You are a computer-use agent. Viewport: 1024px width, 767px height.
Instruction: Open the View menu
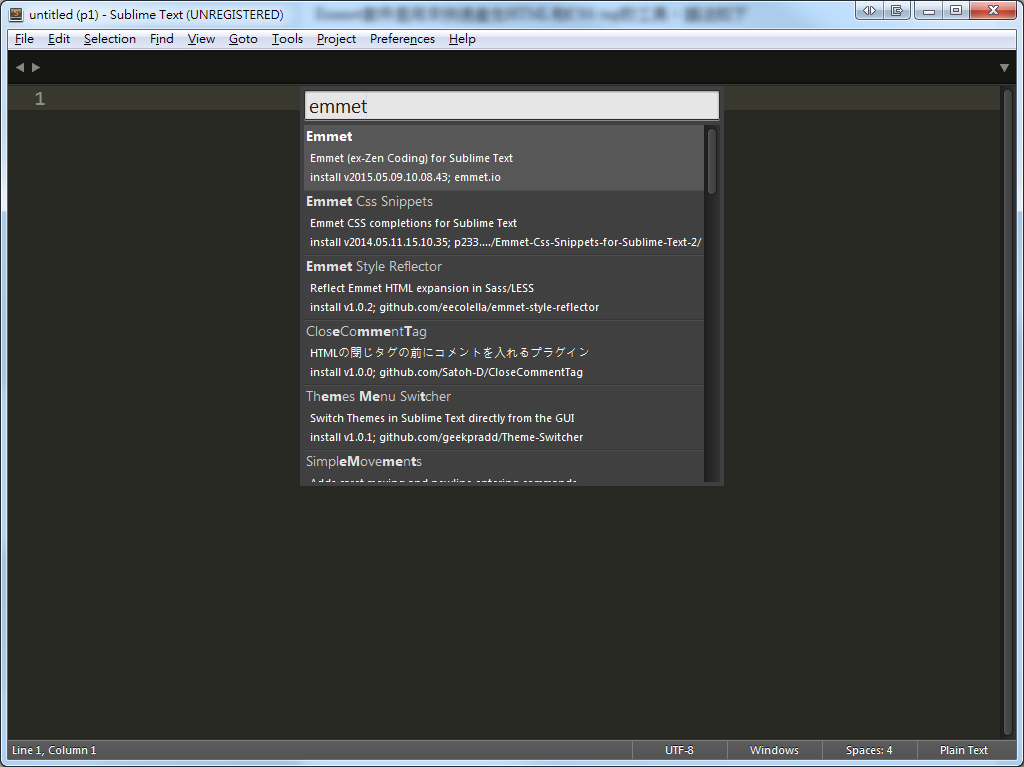coord(201,39)
